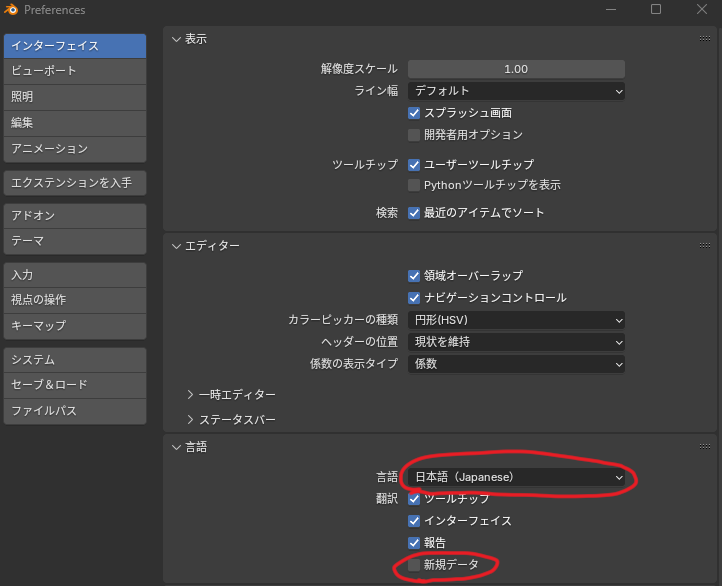Open the セーブ＆ロード tab

point(75,385)
